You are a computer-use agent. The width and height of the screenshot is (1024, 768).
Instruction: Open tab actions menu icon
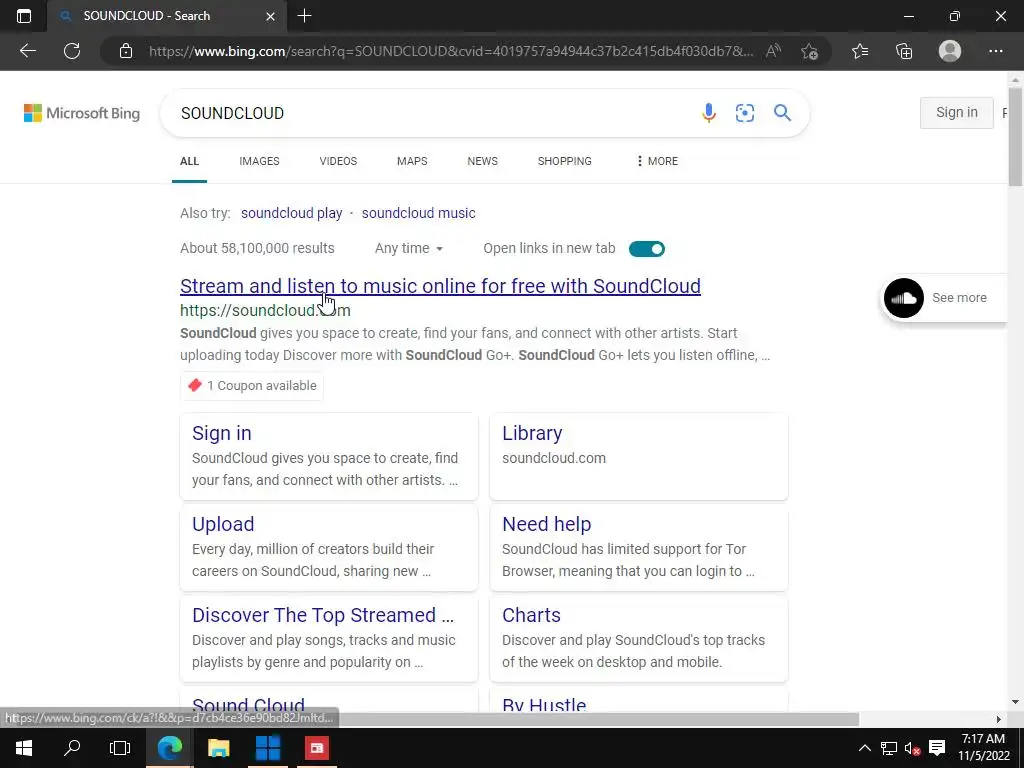pyautogui.click(x=24, y=16)
